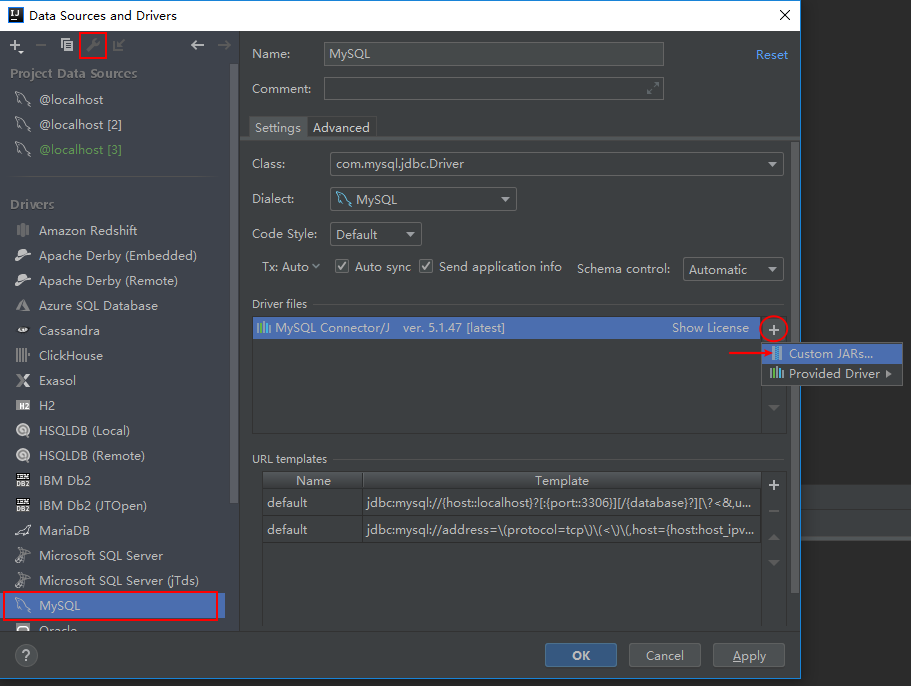Choose Custom JARs from the popup menu
Screen dimensions: 911x686
point(832,352)
